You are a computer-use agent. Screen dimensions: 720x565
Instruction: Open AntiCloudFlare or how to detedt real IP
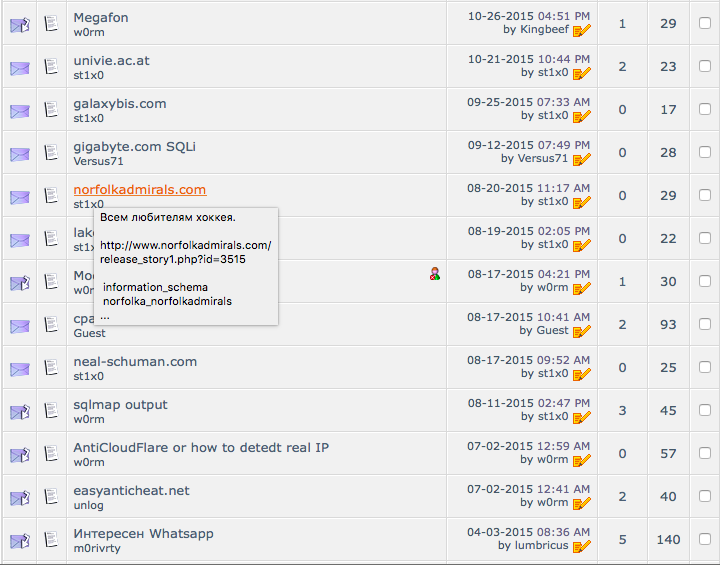(x=201, y=447)
